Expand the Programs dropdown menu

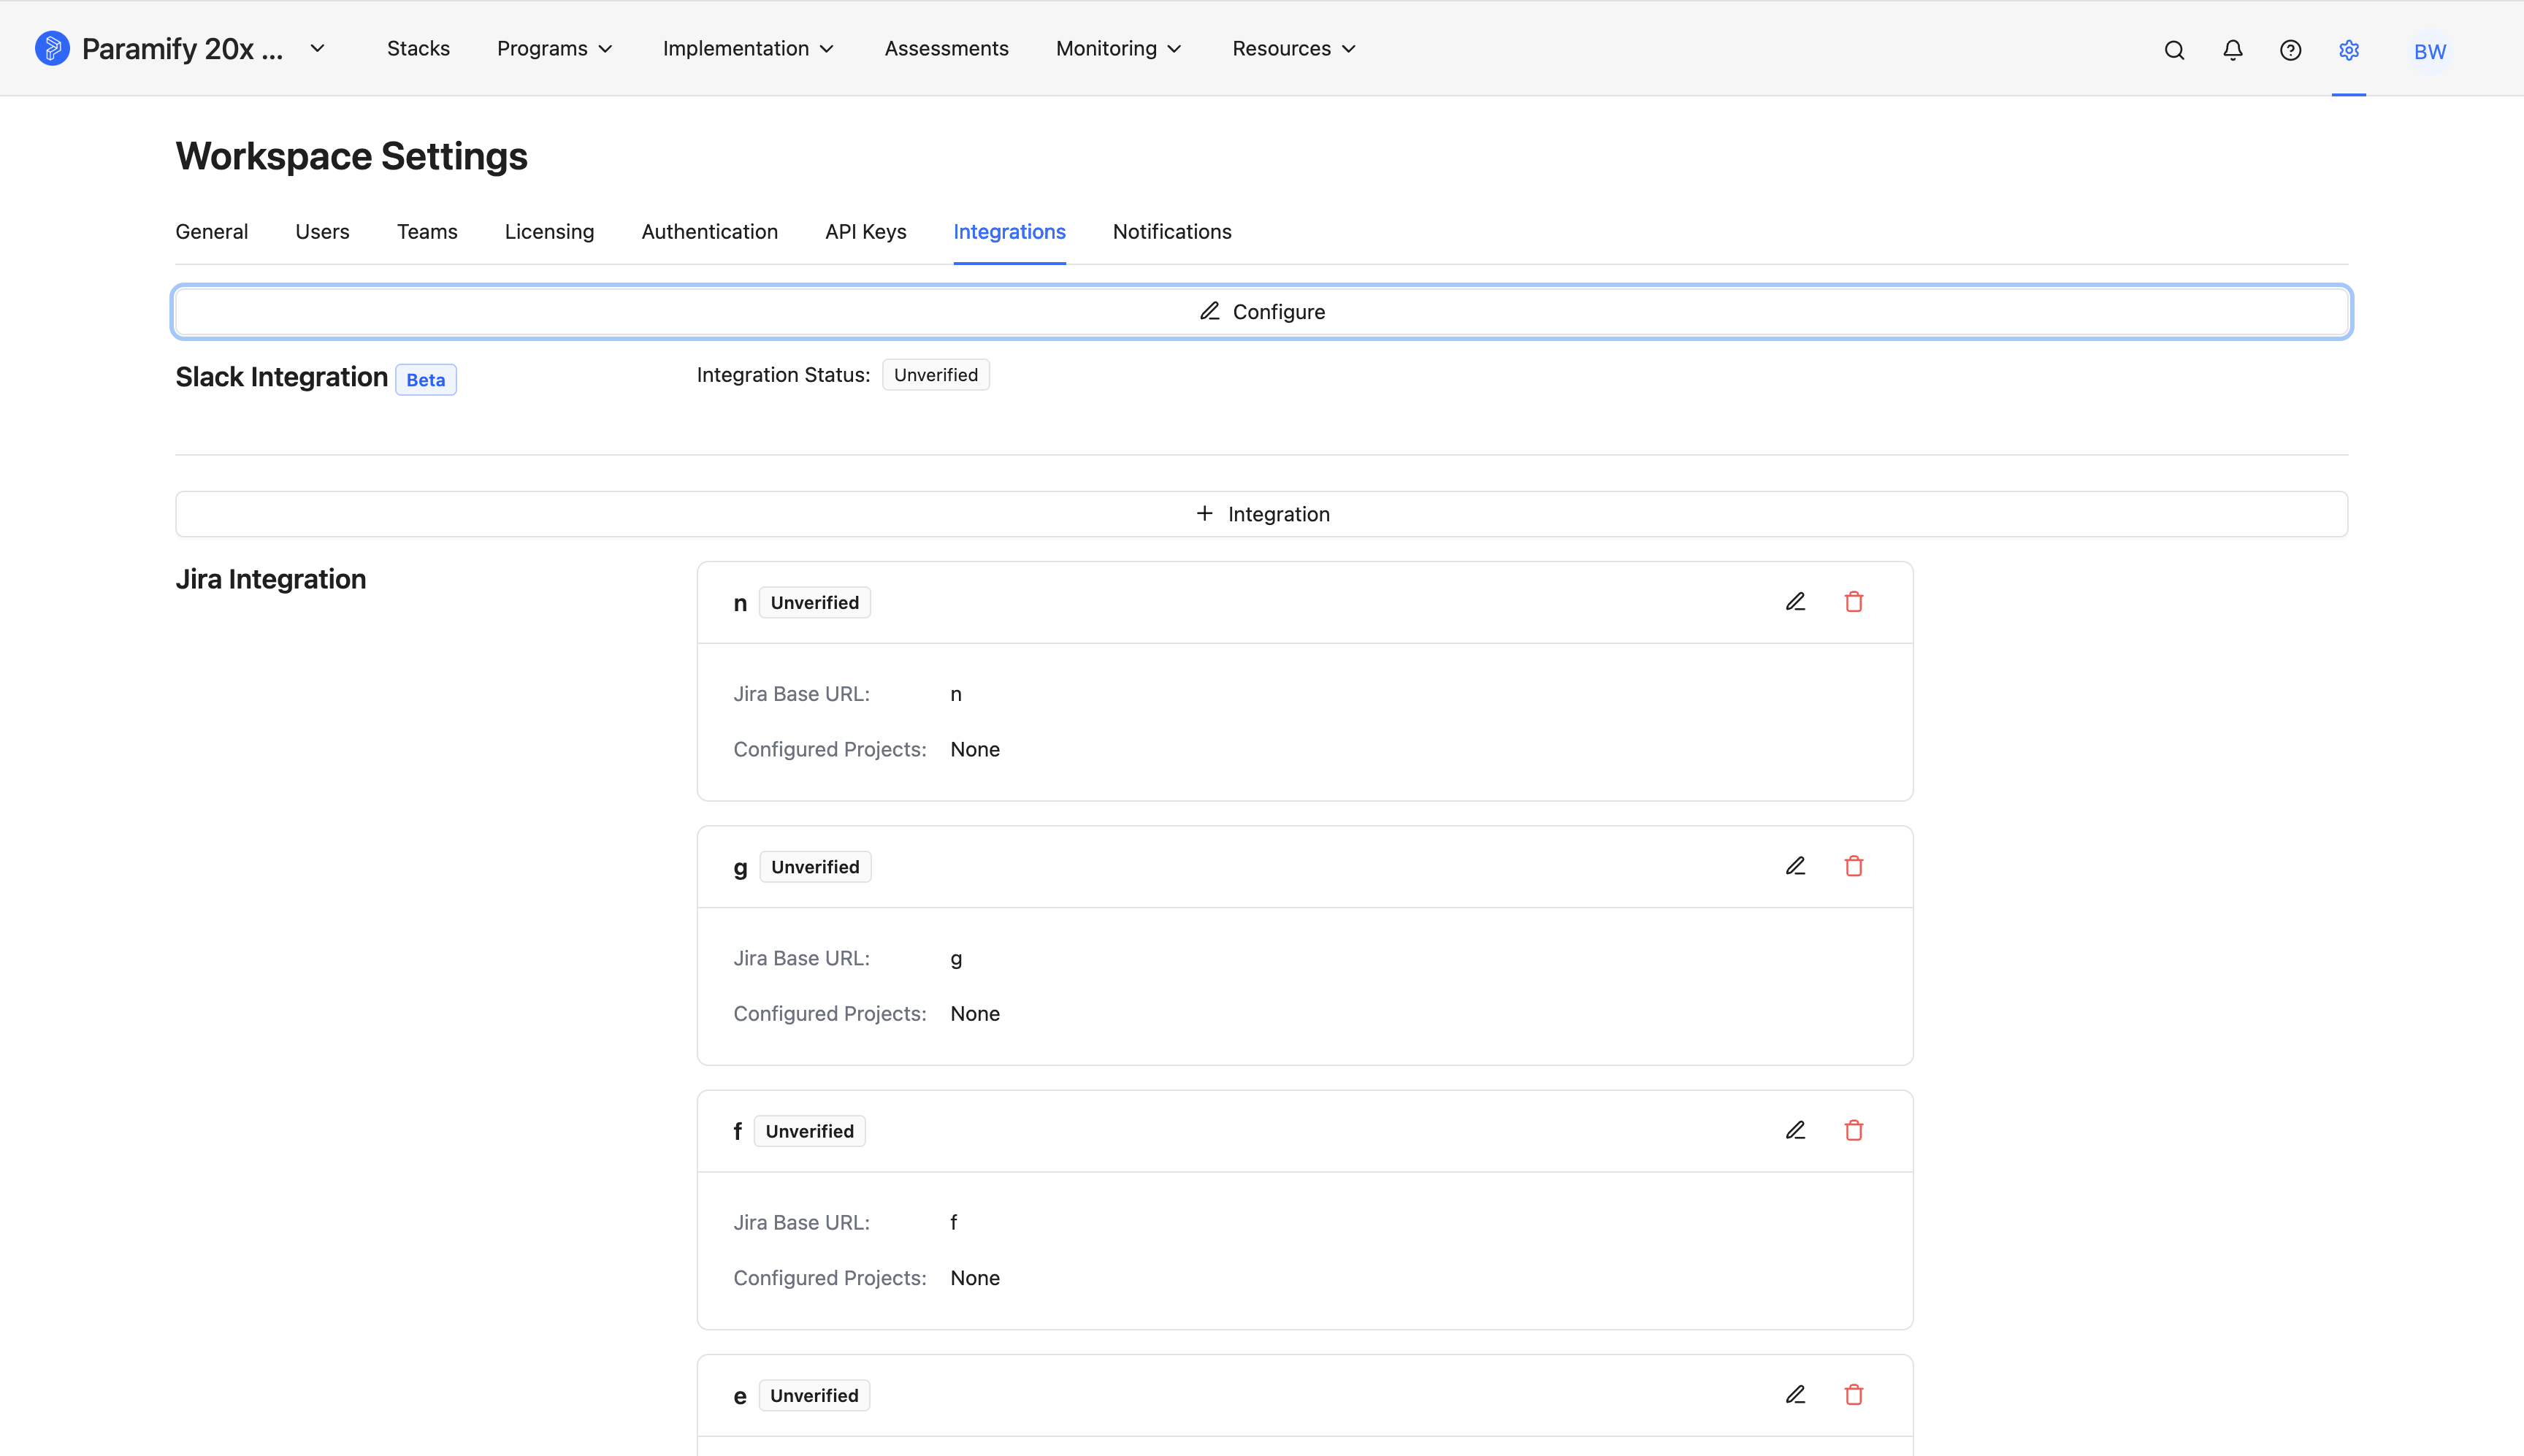coord(555,48)
